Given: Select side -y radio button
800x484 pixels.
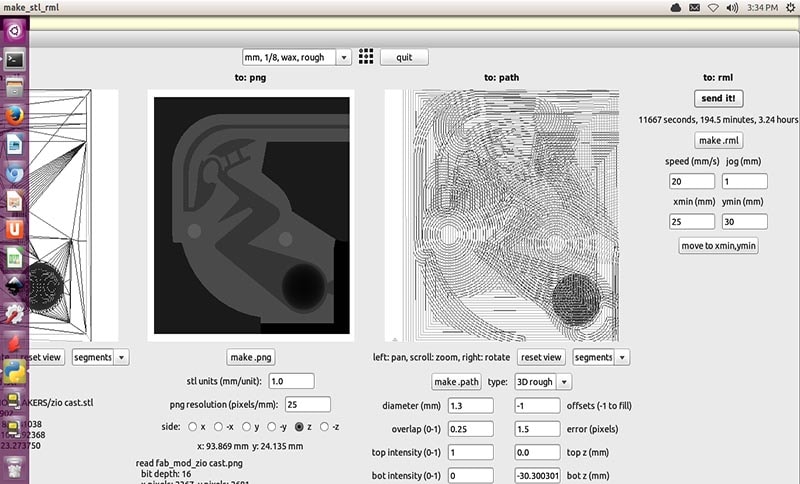Looking at the screenshot, I should [x=271, y=426].
